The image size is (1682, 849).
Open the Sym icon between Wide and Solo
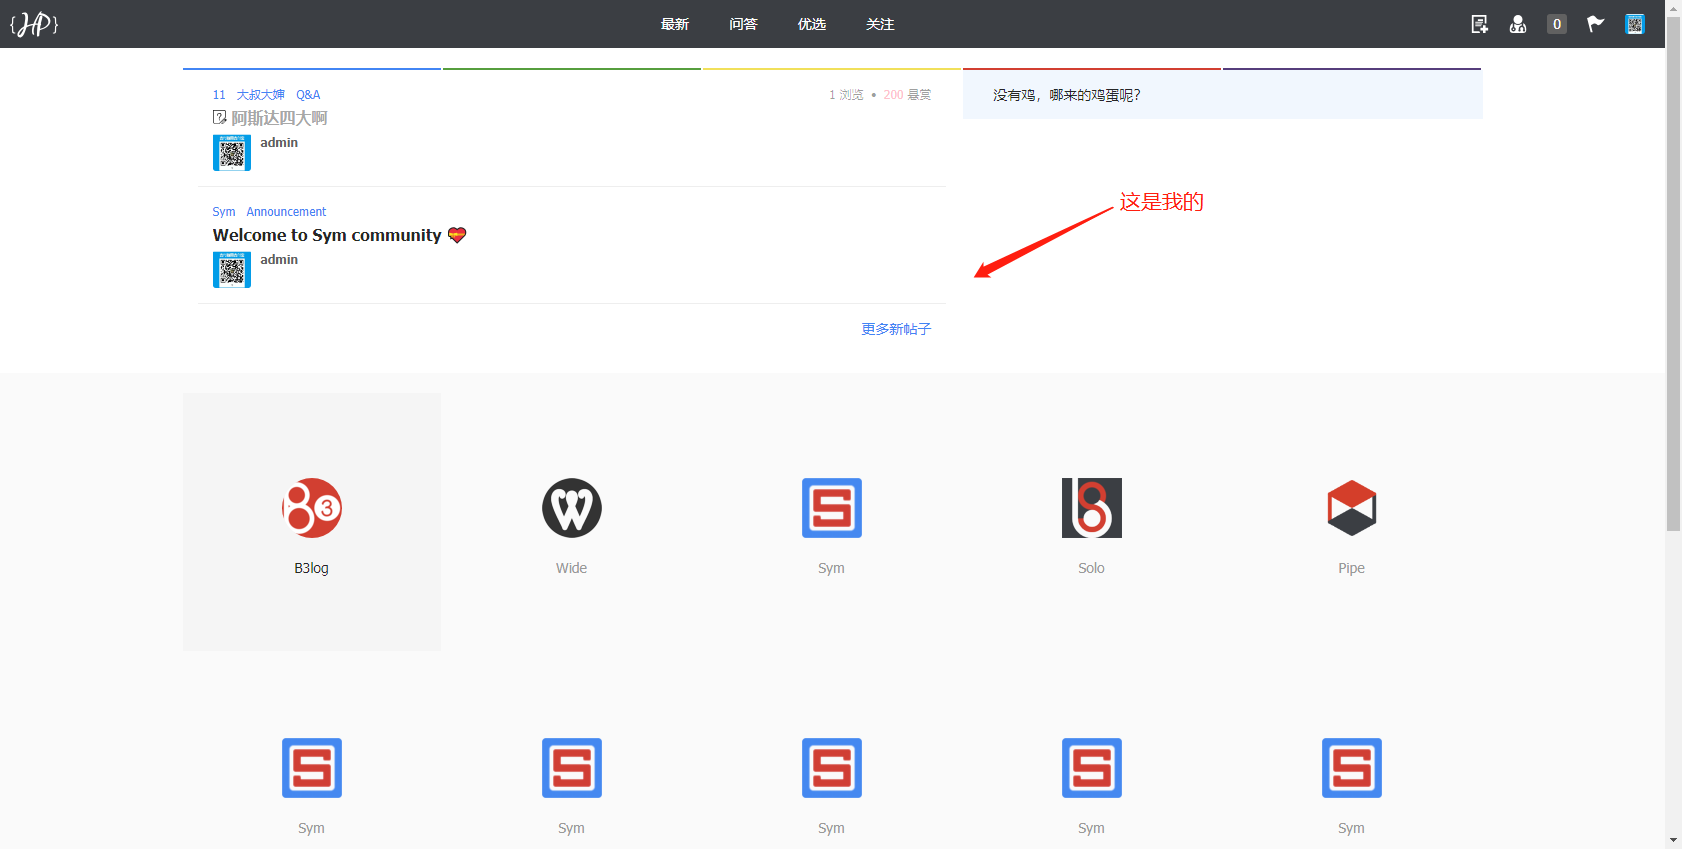tap(832, 508)
